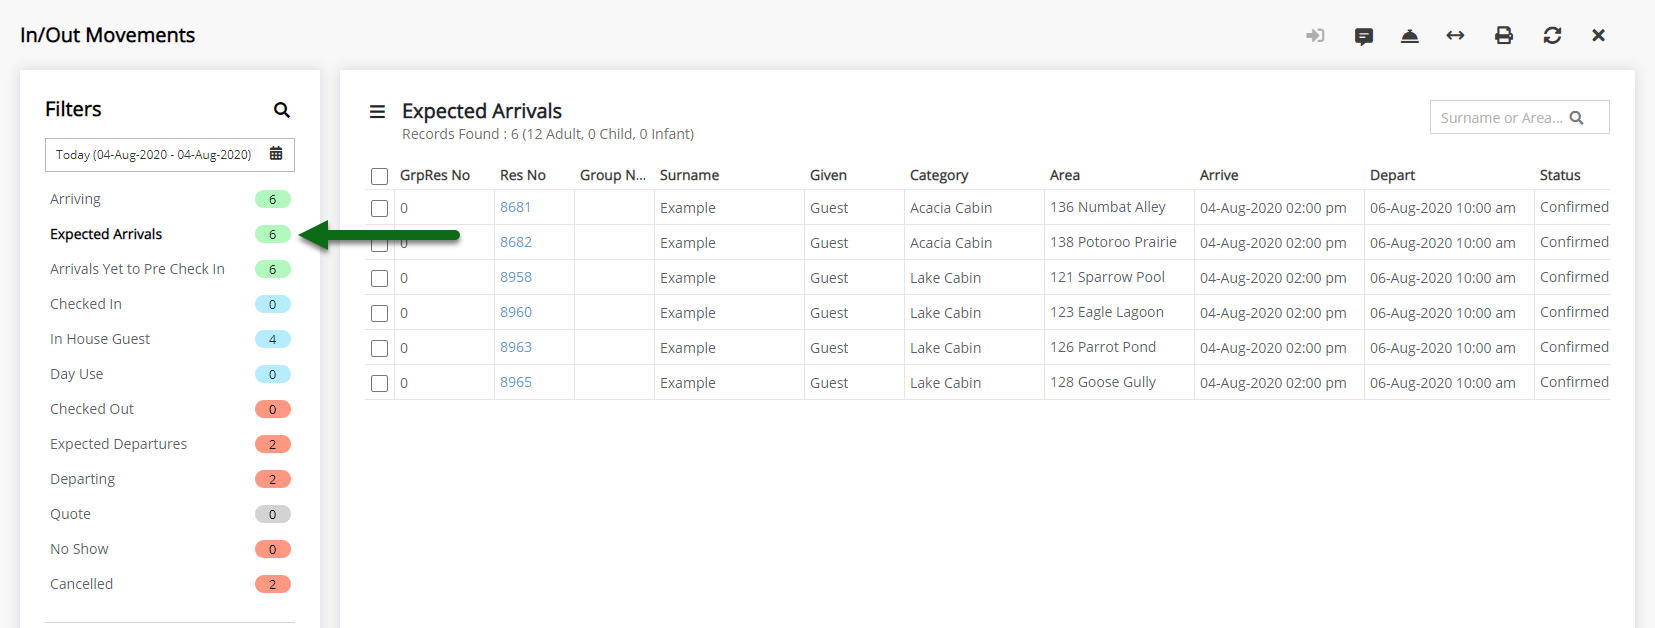Screen dimensions: 1655x628
Task: Print the arrivals list
Action: pos(1503,36)
